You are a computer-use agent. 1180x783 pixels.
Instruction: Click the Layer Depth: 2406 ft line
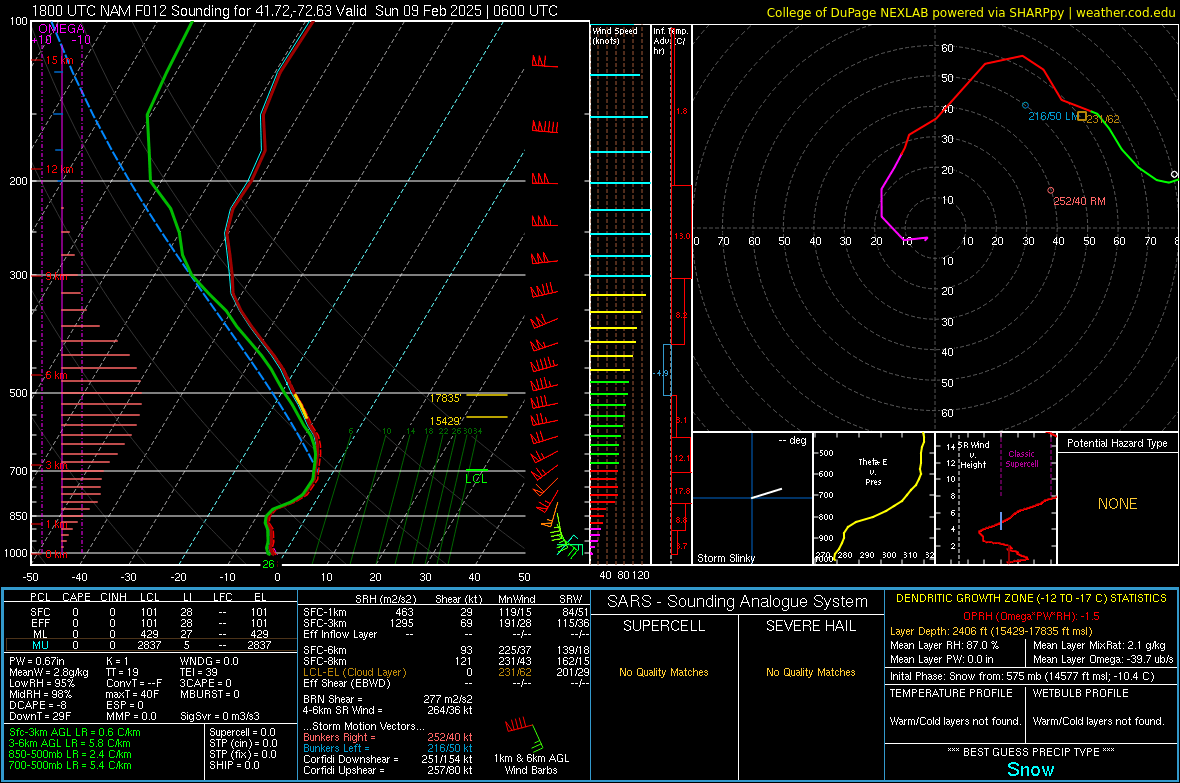(990, 631)
